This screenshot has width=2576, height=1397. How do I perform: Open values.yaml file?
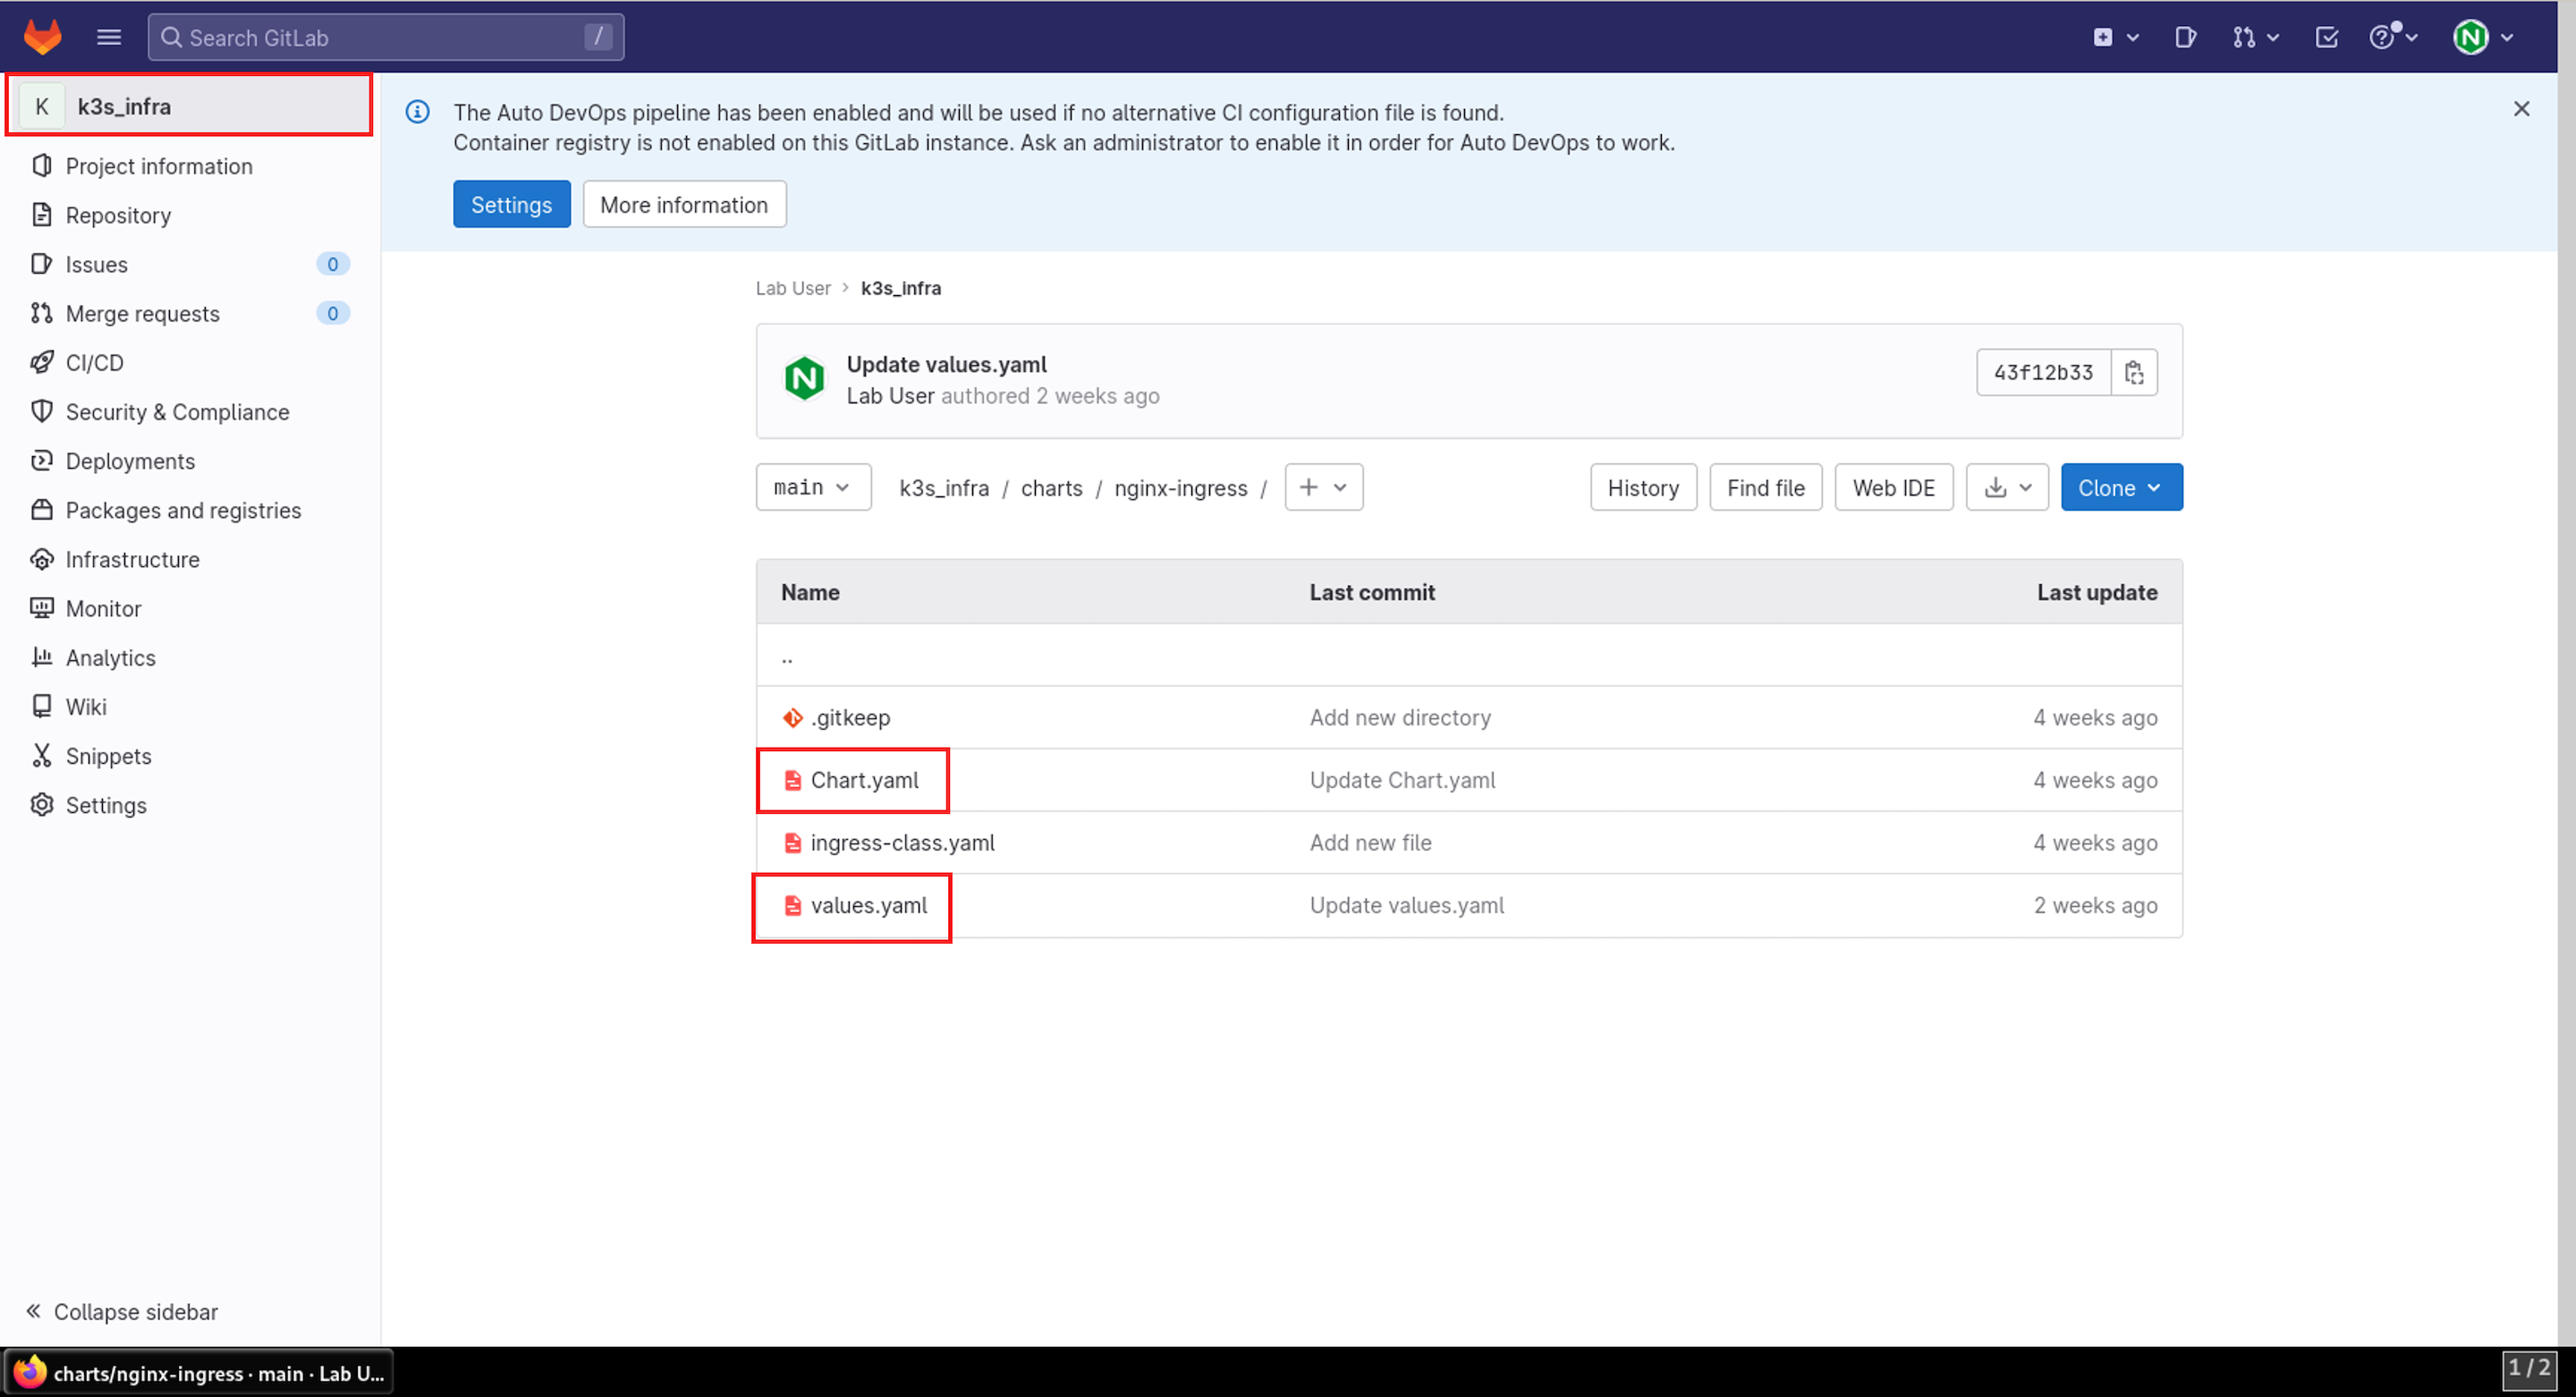(868, 905)
